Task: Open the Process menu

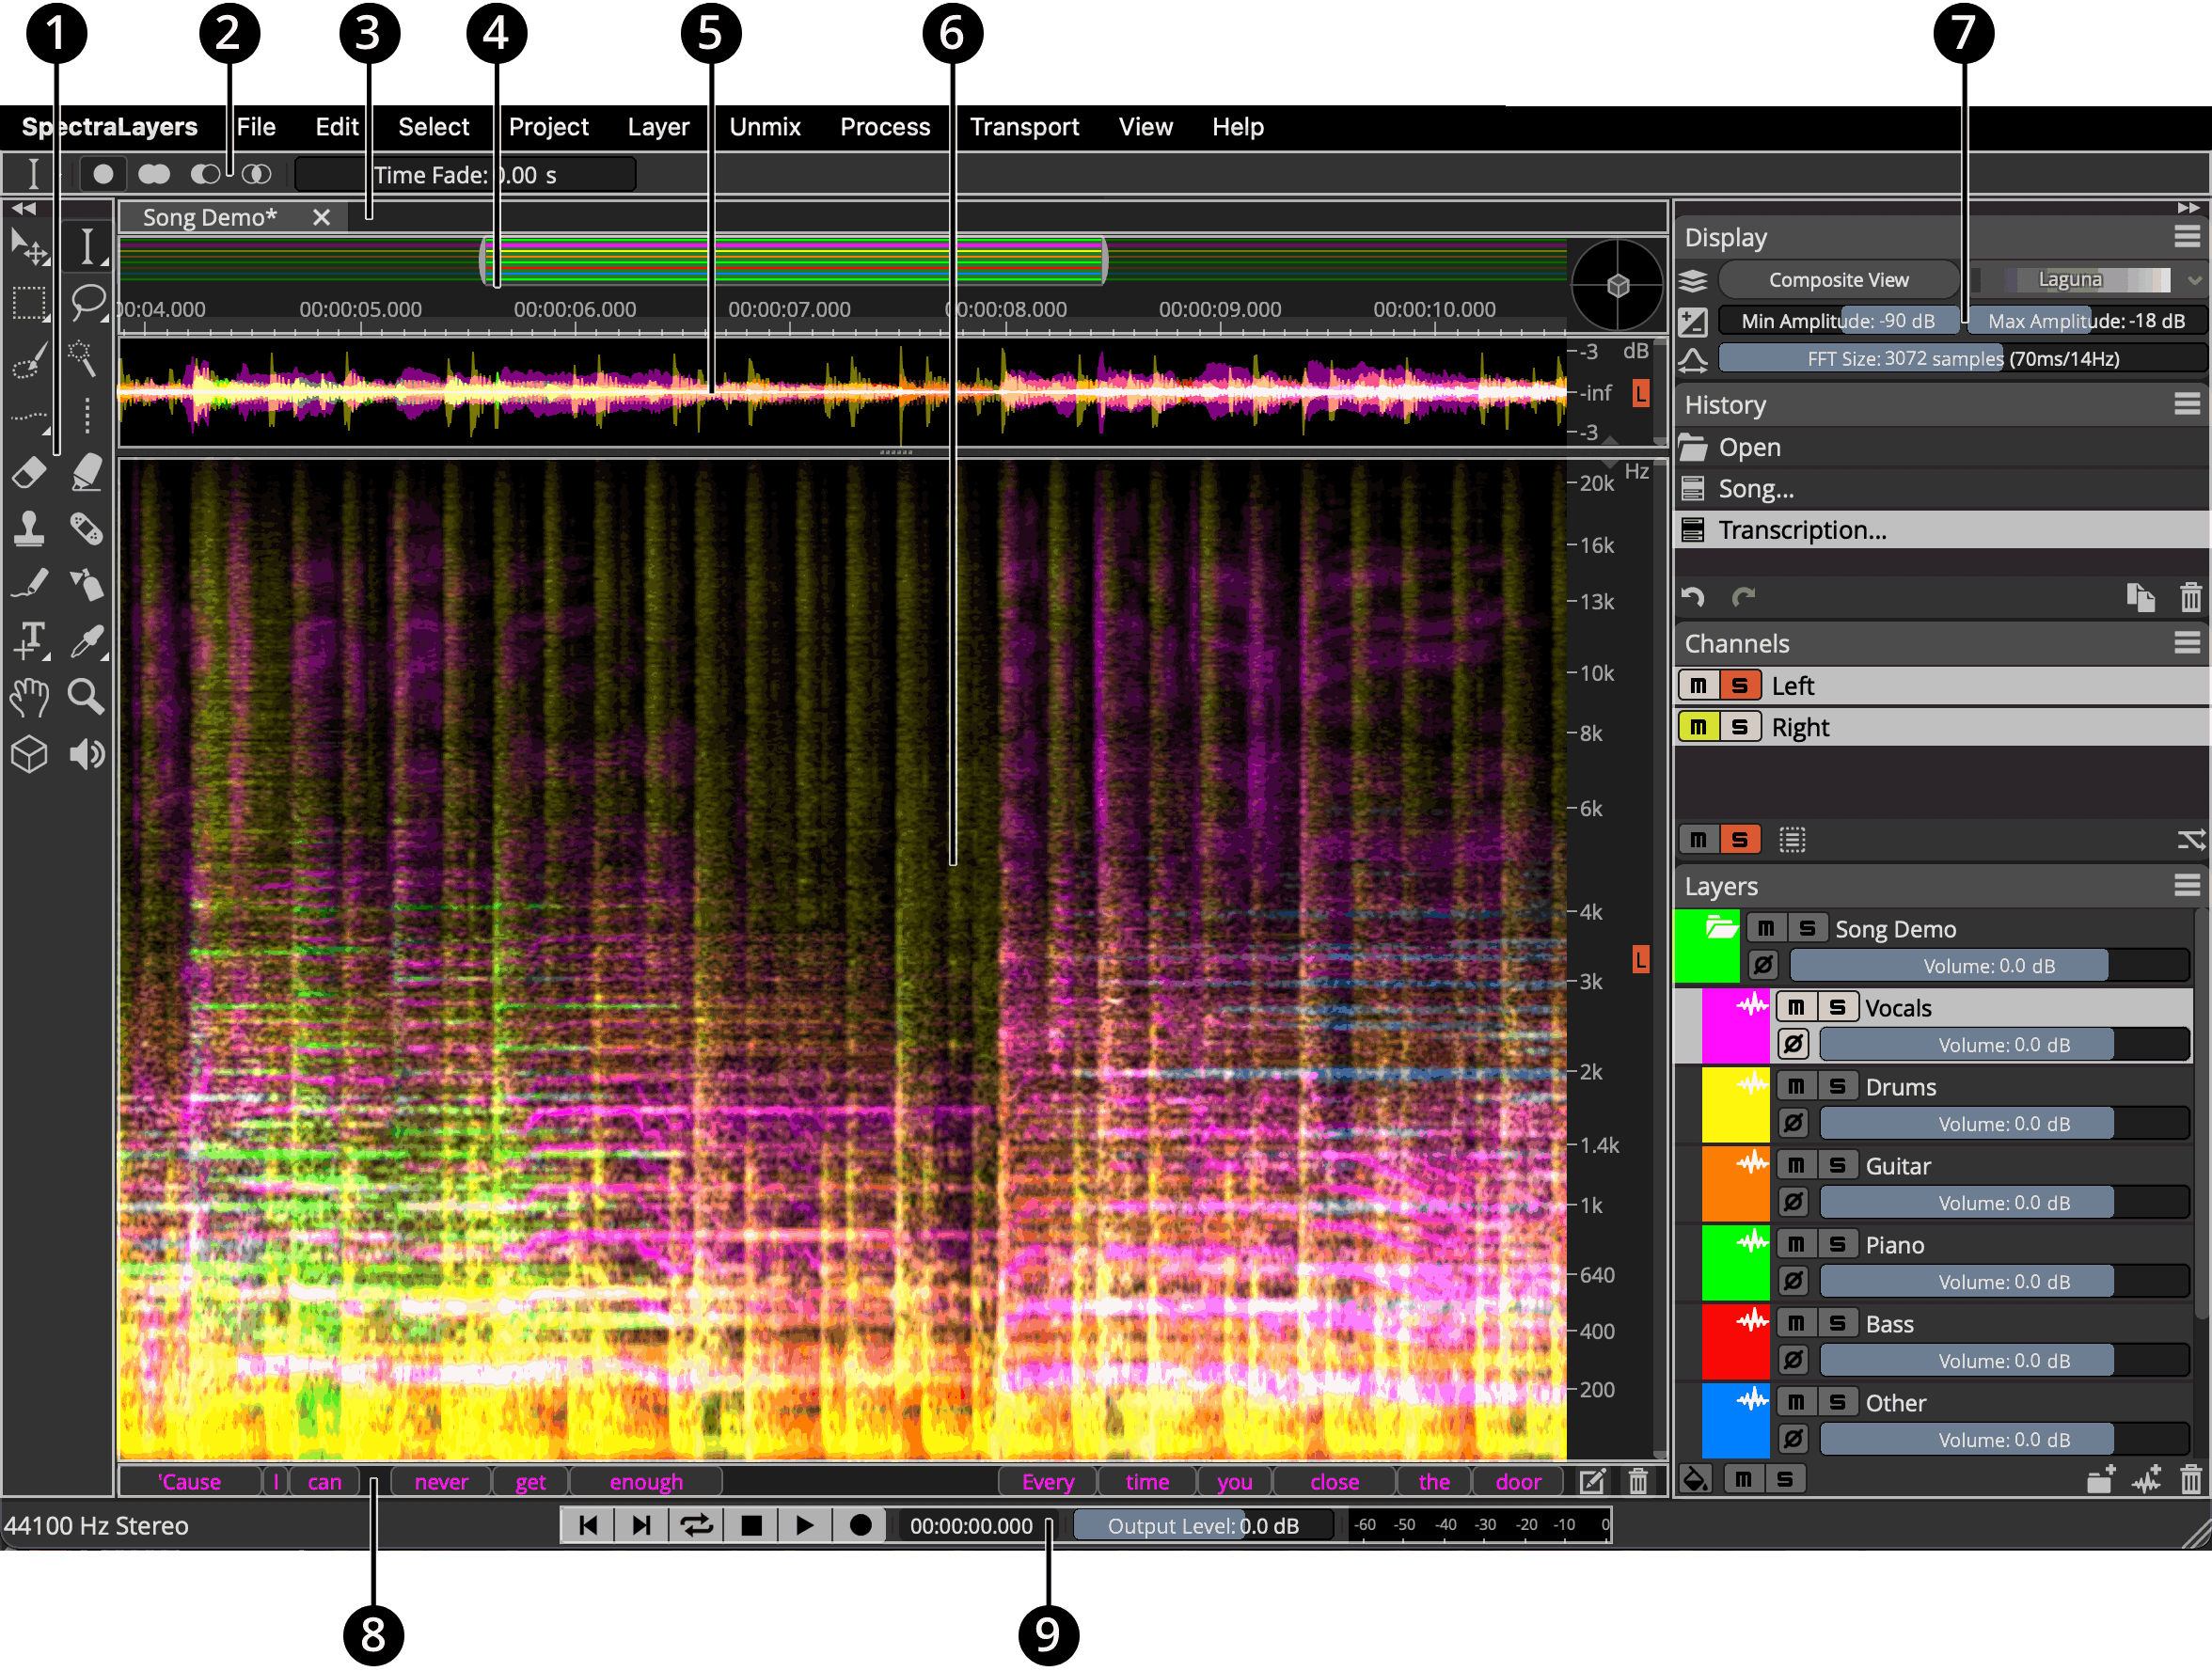Action: 885,127
